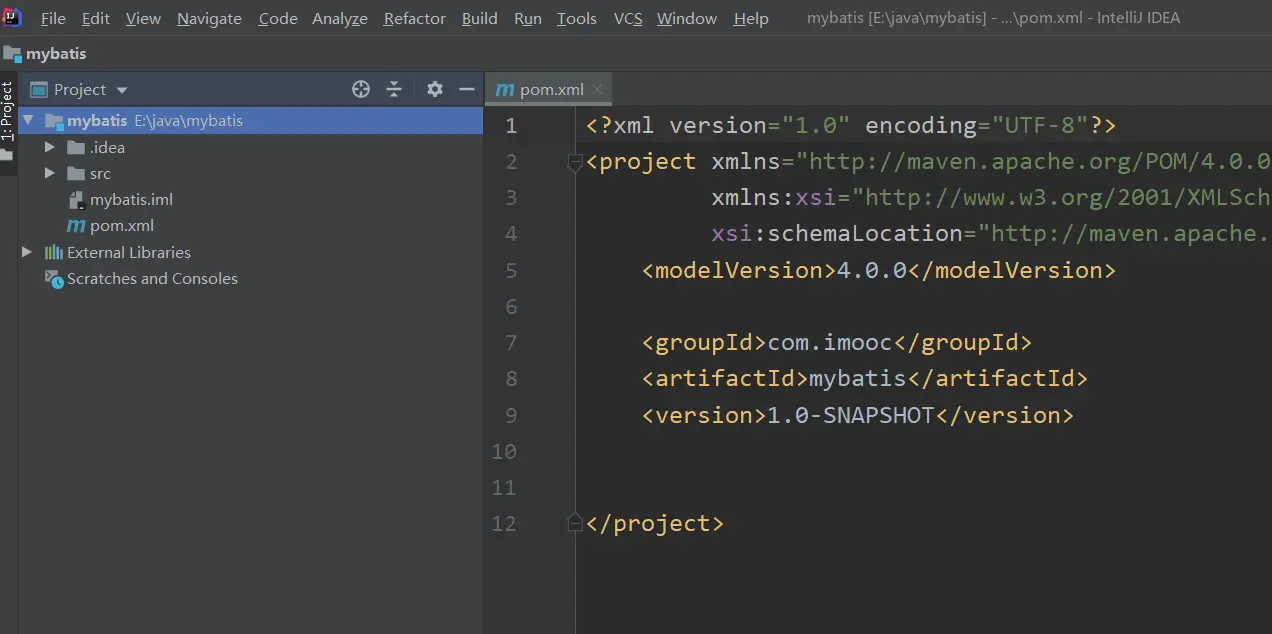Click on the artifactId line in editor
The width and height of the screenshot is (1272, 634).
[x=864, y=379]
